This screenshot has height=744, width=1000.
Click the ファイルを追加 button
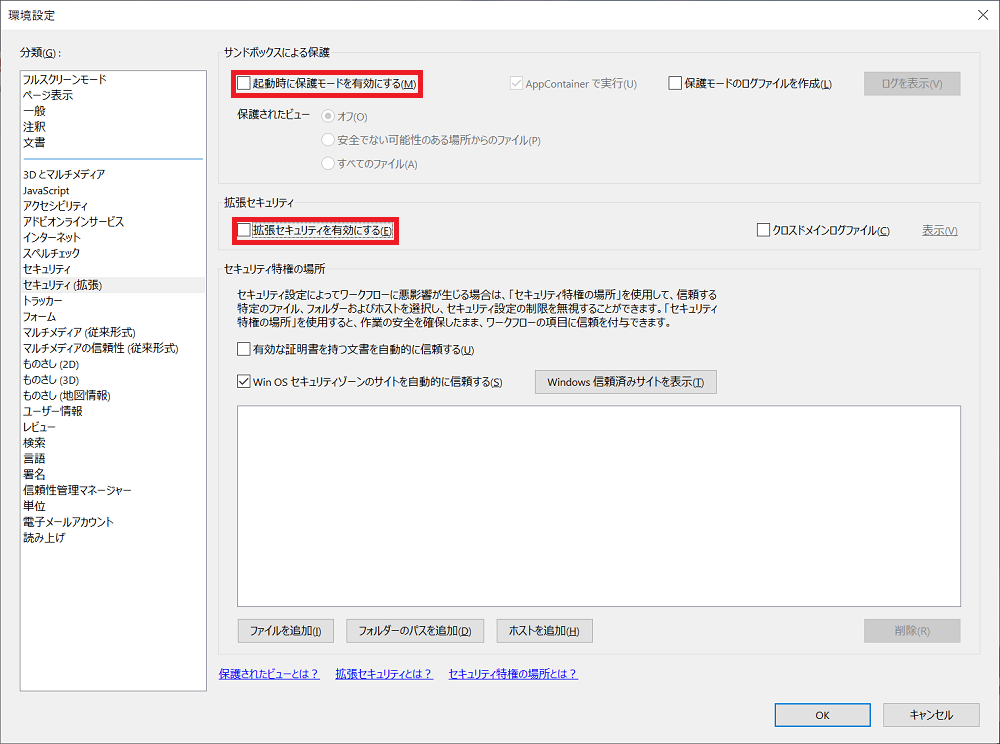(x=285, y=631)
